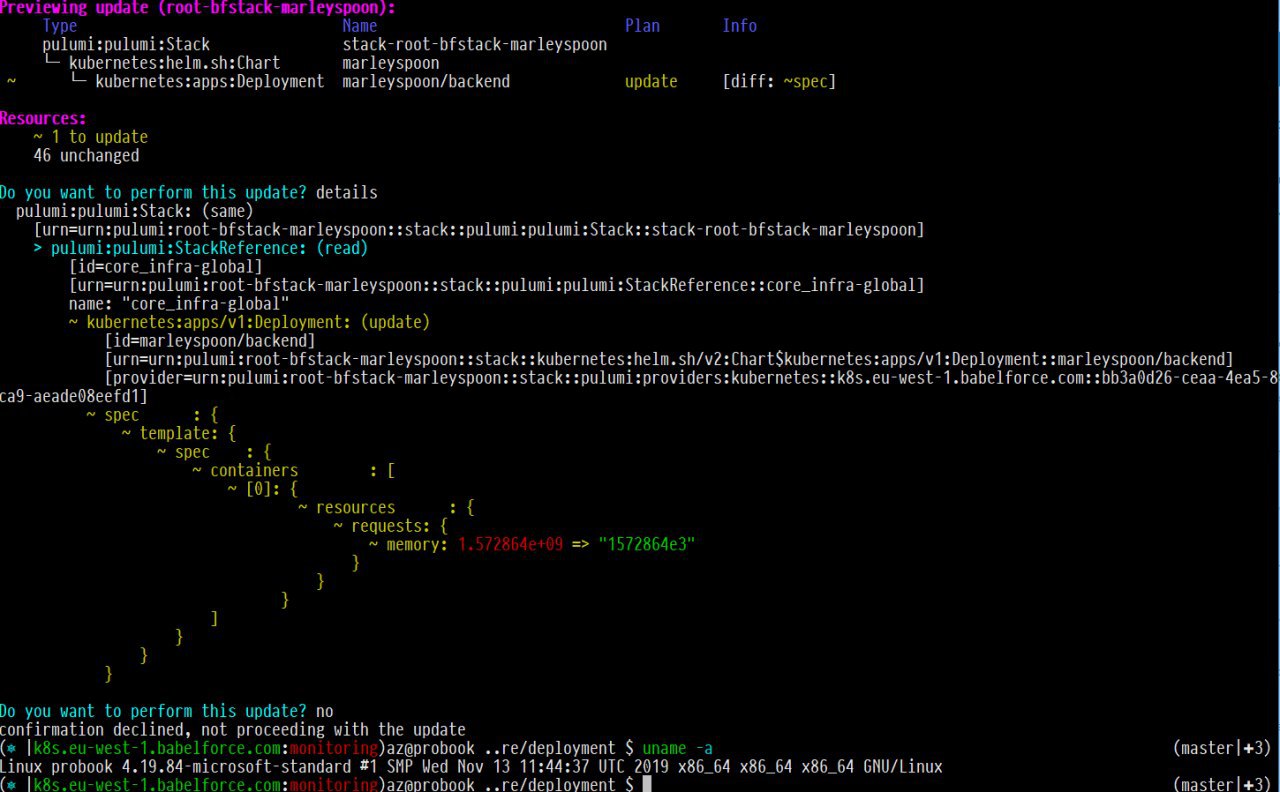This screenshot has width=1280, height=792.
Task: Select the 'pulumi:pulumi:Stack' type row
Action: (x=126, y=45)
